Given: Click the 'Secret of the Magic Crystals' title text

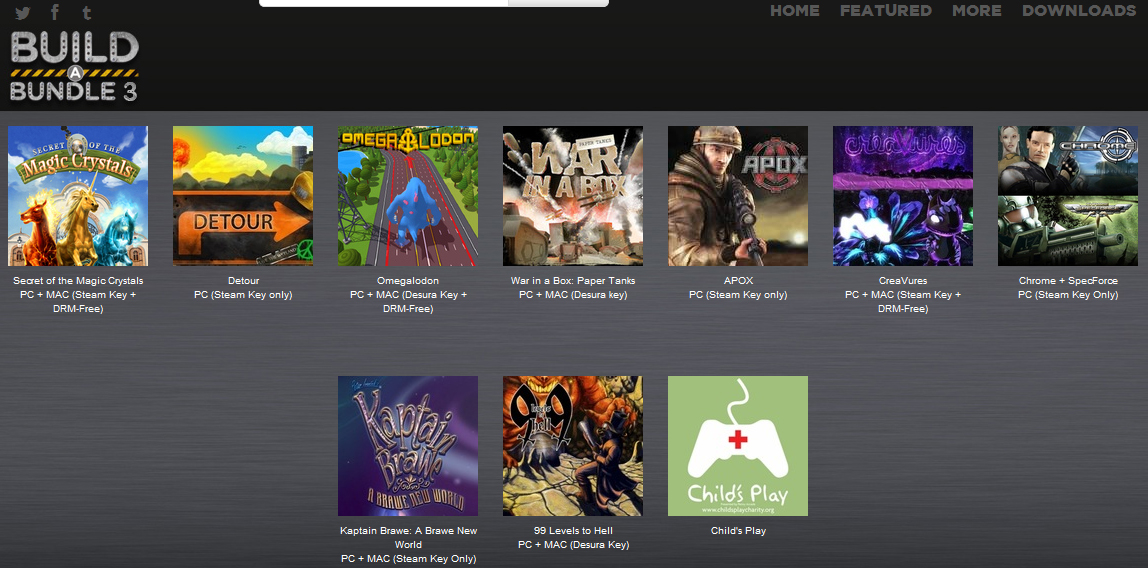Looking at the screenshot, I should (78, 281).
